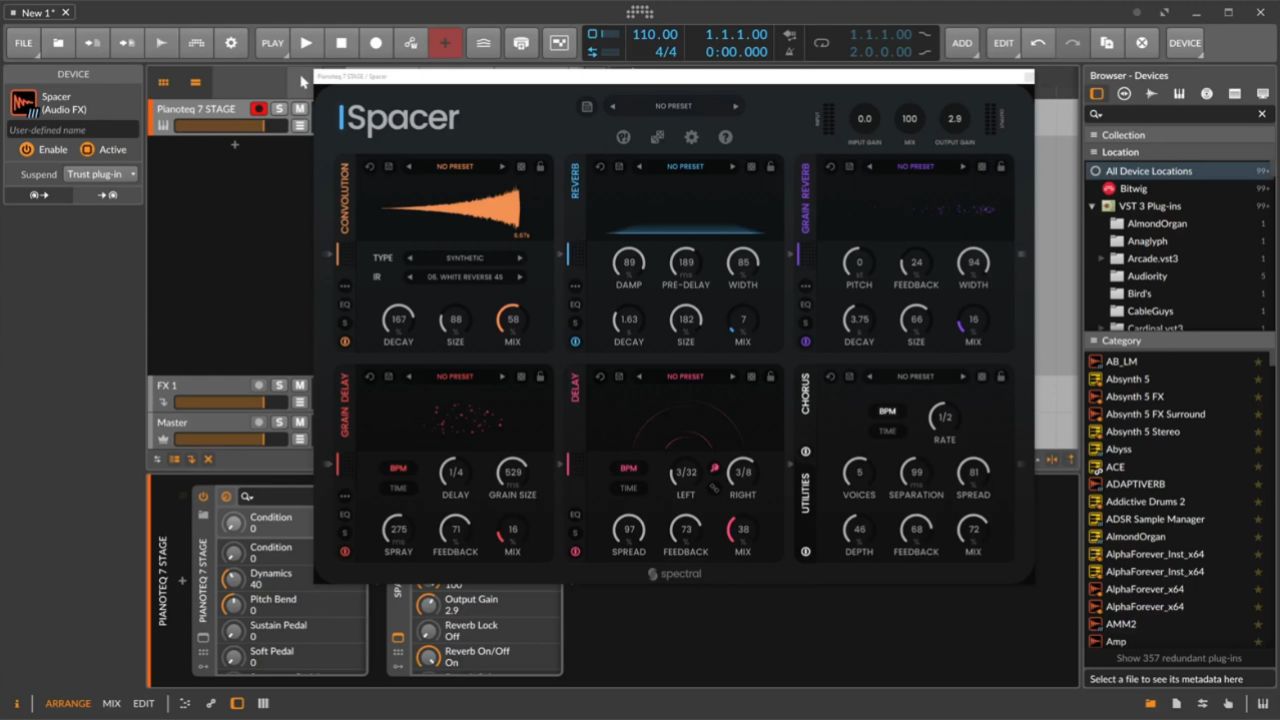Click the red add-device plus icon in the toolbar

445,42
